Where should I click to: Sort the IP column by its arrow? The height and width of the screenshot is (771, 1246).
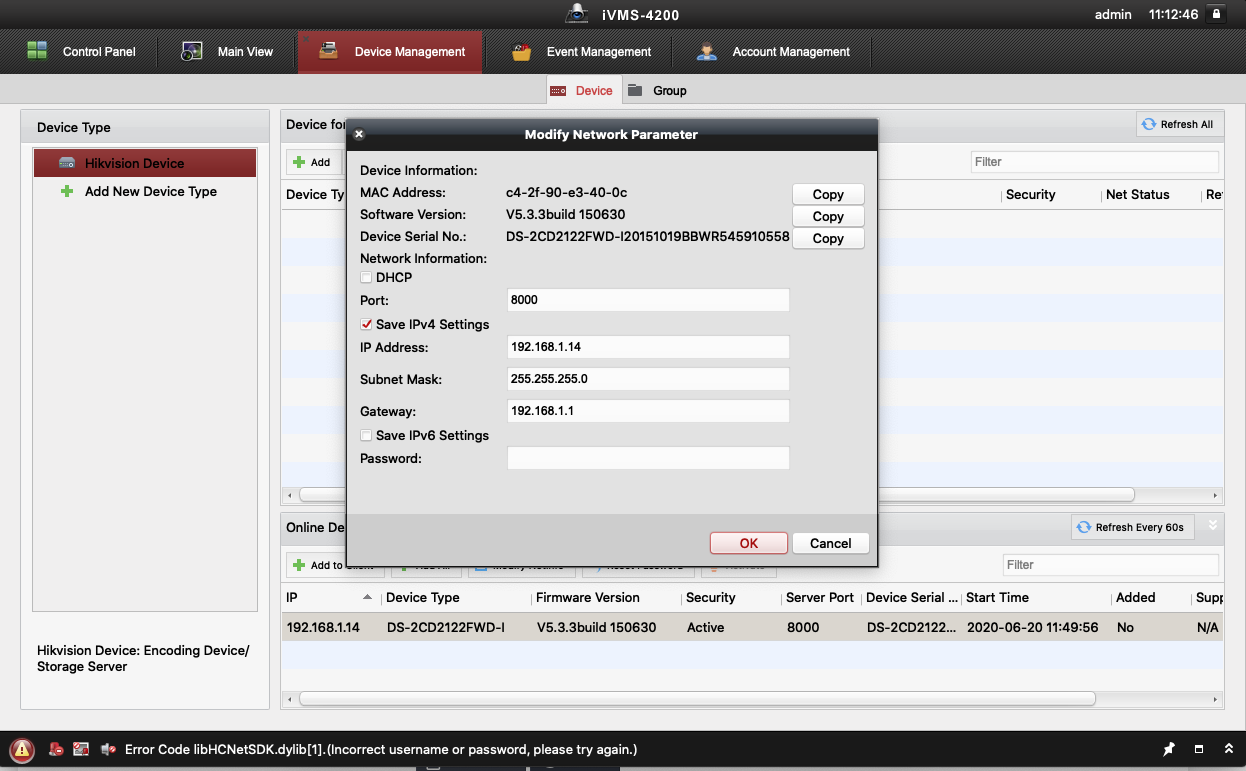[x=367, y=597]
